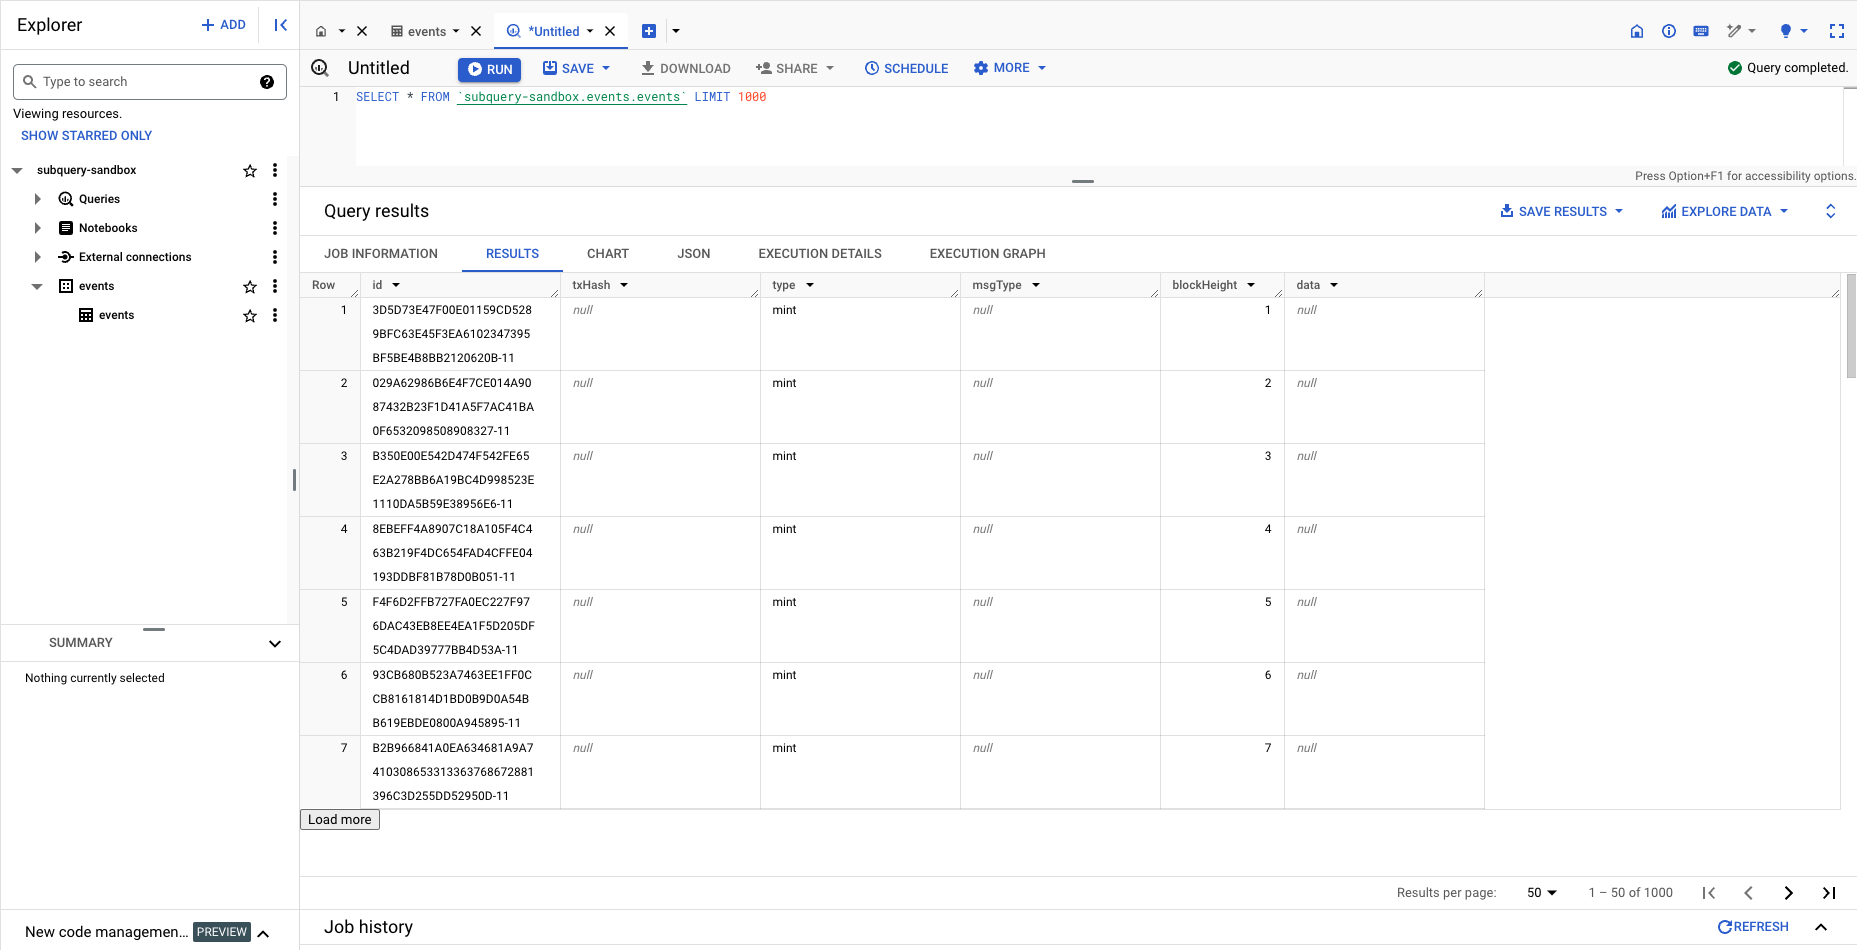Switch to EXECUTION GRAPH tab
The width and height of the screenshot is (1857, 950).
(x=988, y=254)
